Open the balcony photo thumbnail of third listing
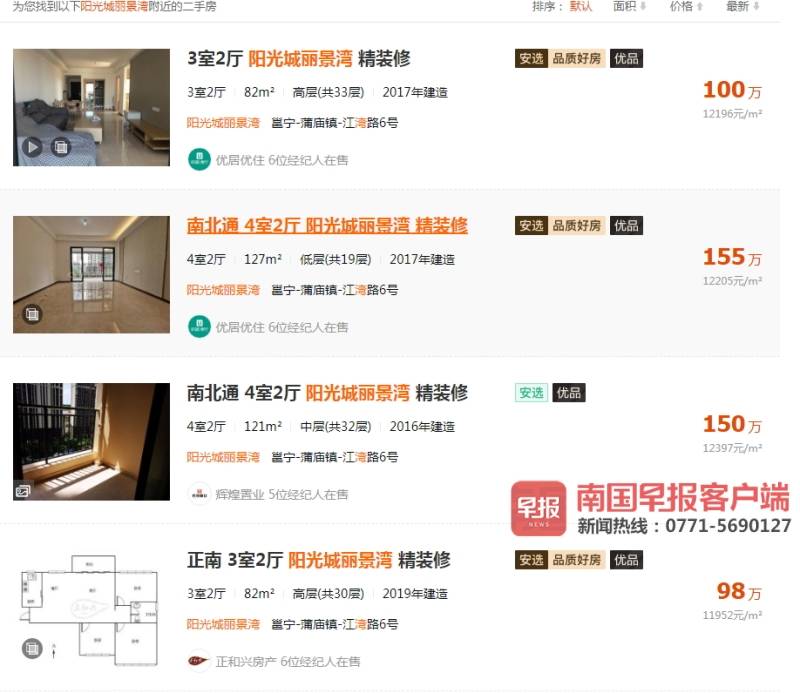 pos(91,441)
